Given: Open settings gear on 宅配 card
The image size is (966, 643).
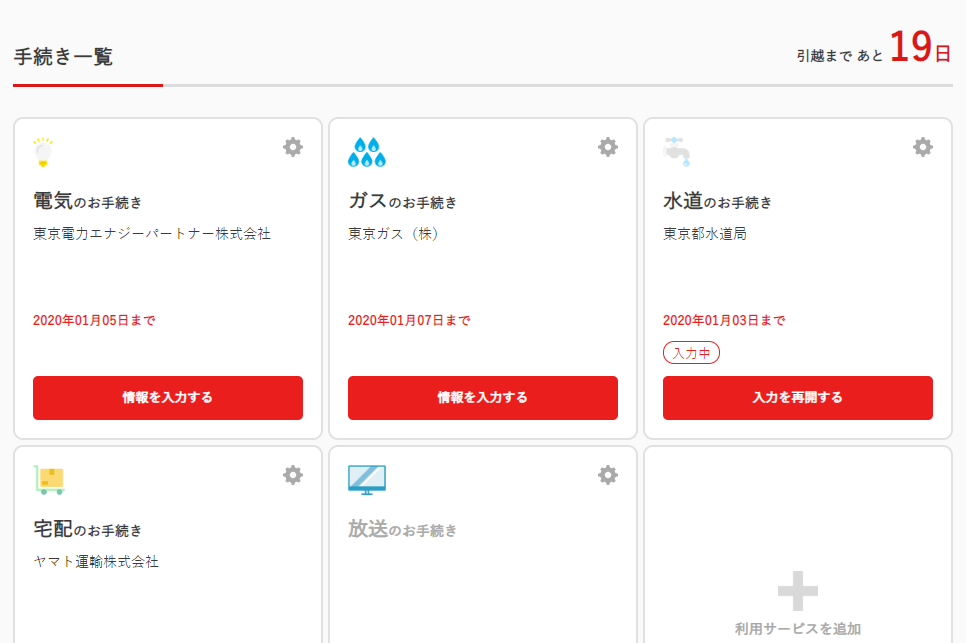Looking at the screenshot, I should [x=293, y=475].
